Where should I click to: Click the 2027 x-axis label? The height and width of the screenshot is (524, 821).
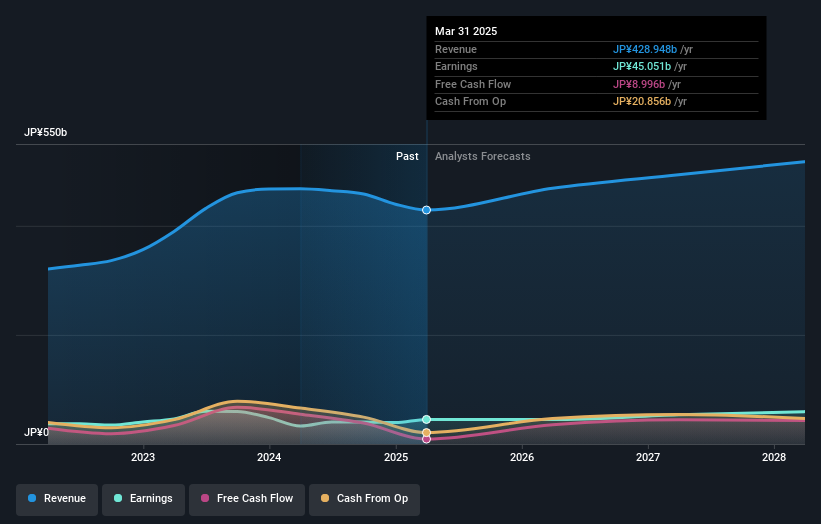[x=648, y=458]
